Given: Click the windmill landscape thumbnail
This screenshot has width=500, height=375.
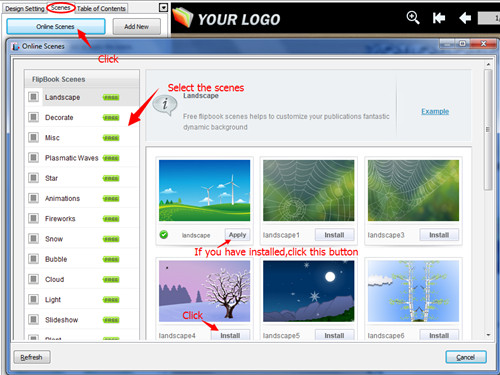Looking at the screenshot, I should coord(204,190).
